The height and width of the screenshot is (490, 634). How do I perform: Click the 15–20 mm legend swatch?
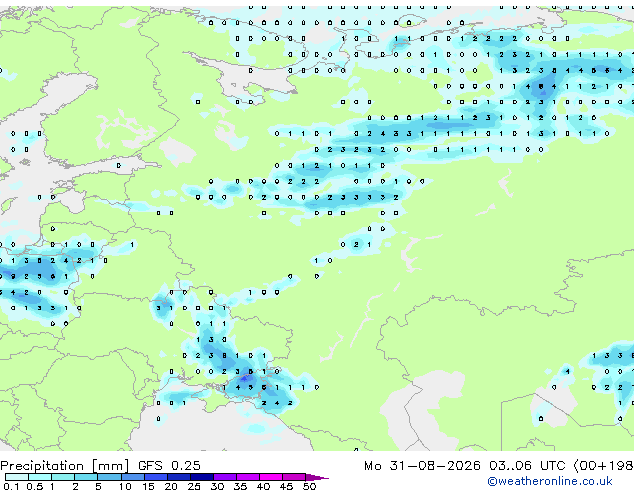tap(156, 477)
